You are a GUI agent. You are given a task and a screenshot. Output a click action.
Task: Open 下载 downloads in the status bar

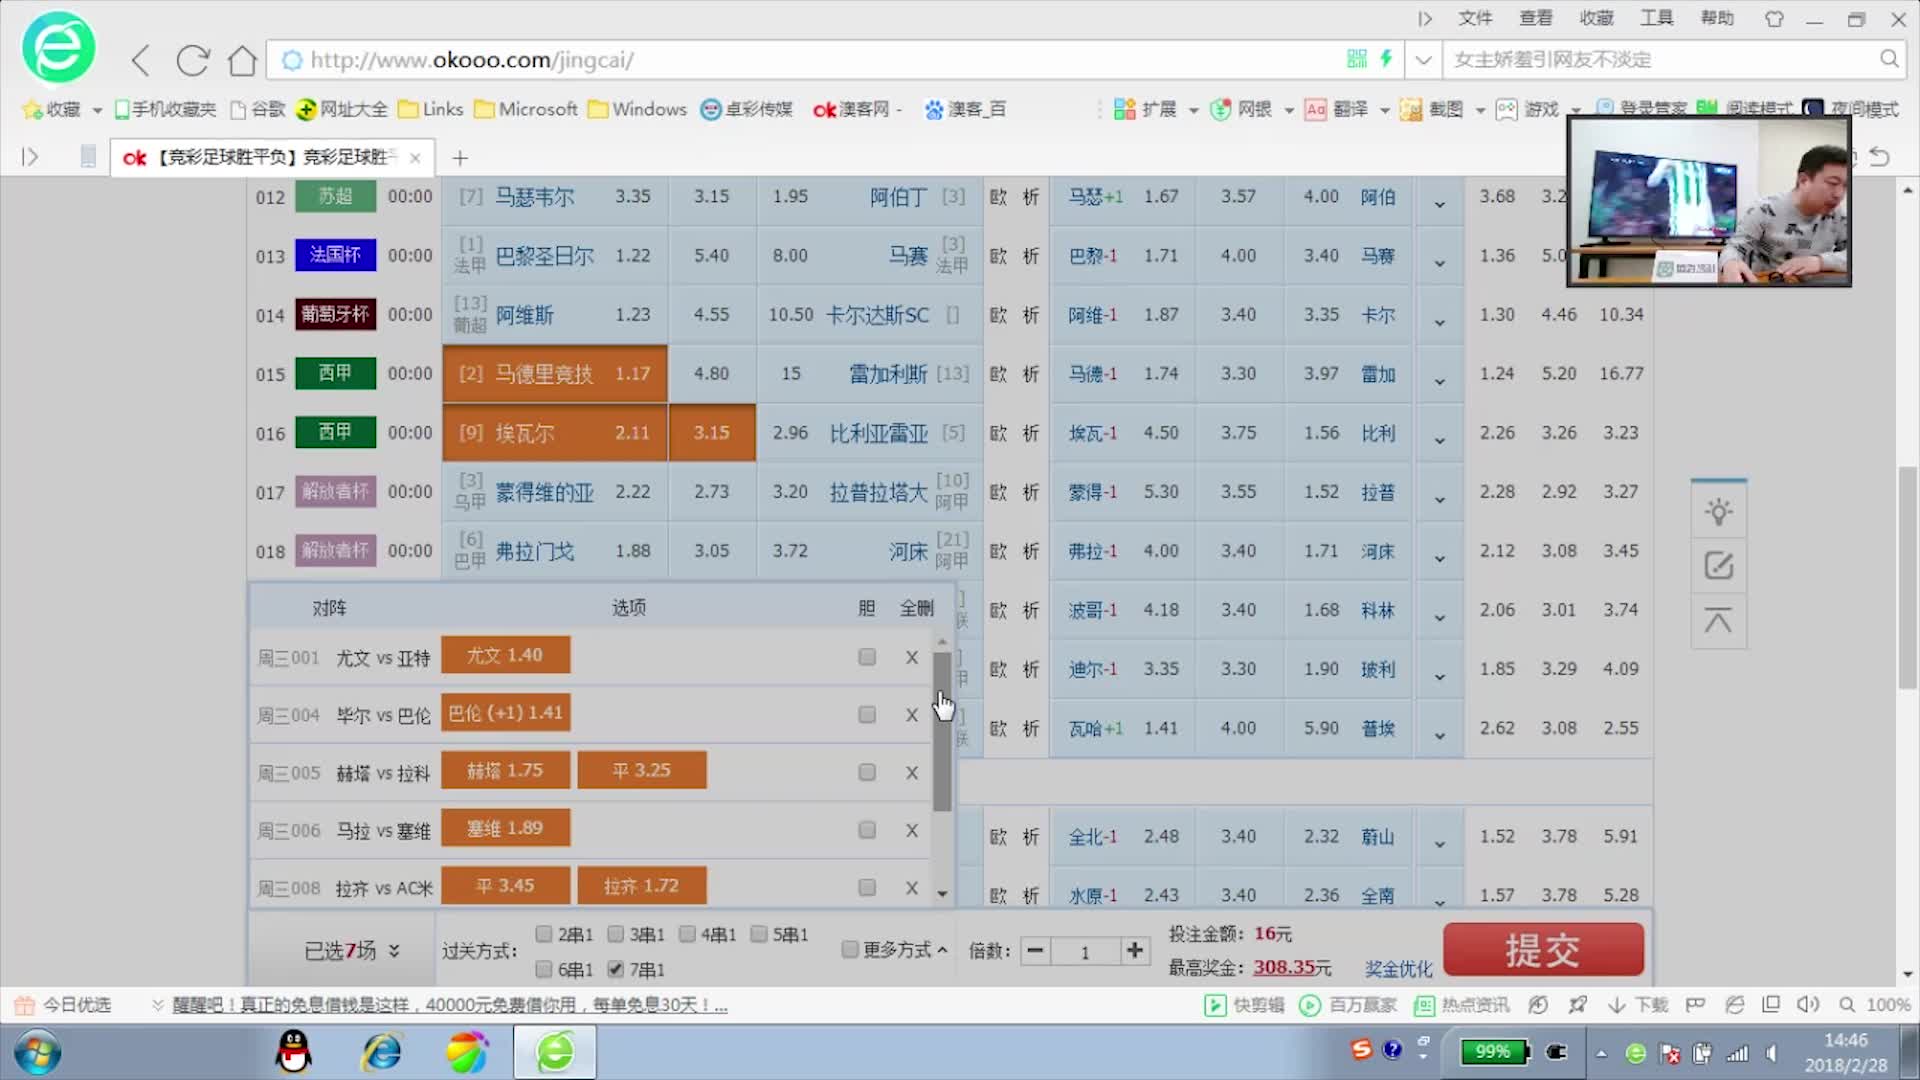[1638, 1005]
